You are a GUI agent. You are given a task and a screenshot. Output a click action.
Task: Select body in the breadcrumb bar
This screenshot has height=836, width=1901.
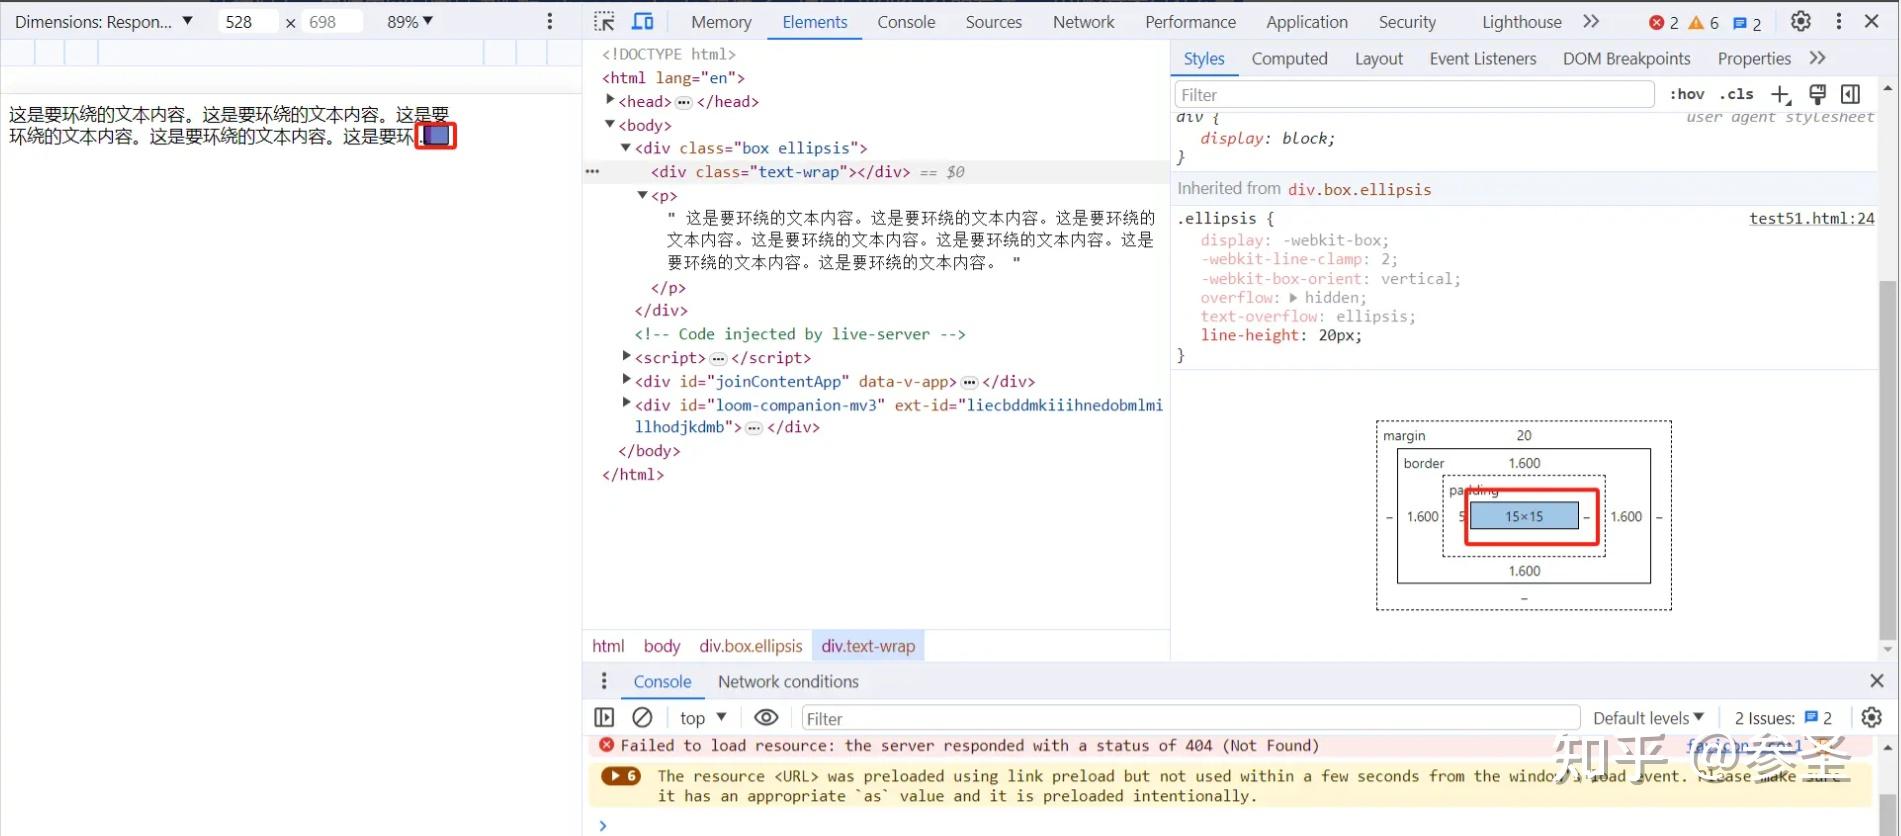click(x=662, y=646)
